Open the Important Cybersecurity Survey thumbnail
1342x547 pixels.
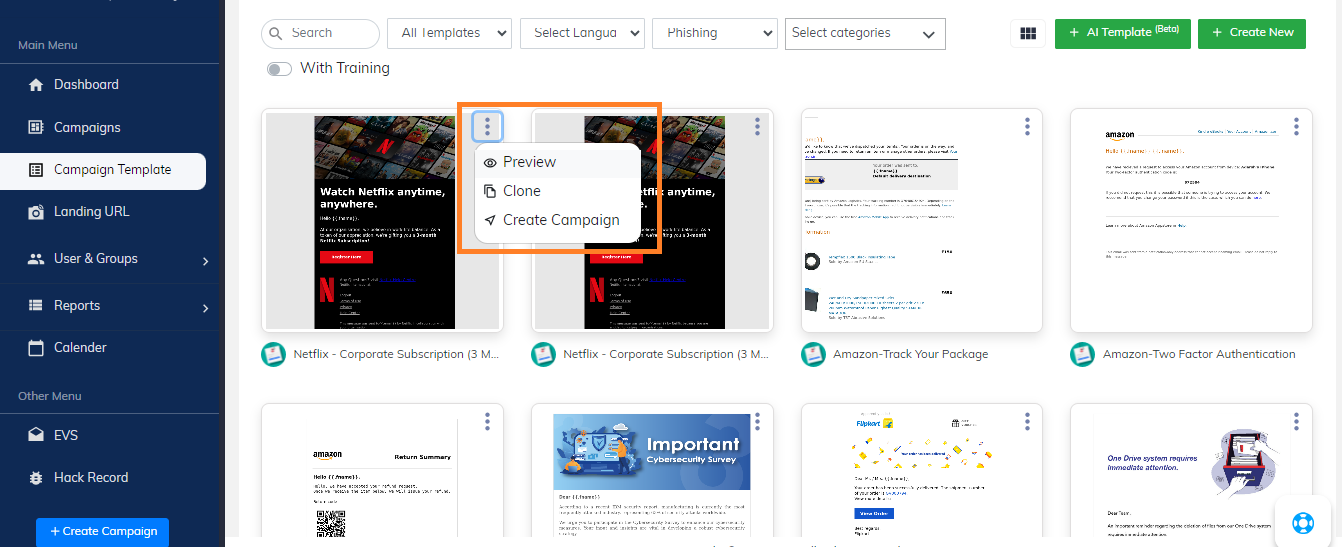point(652,476)
